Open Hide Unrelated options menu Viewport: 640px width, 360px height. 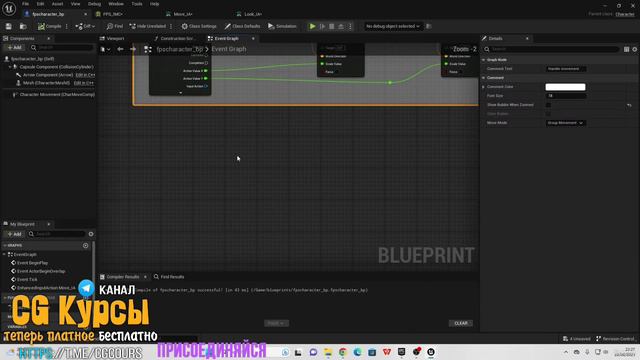[171, 26]
